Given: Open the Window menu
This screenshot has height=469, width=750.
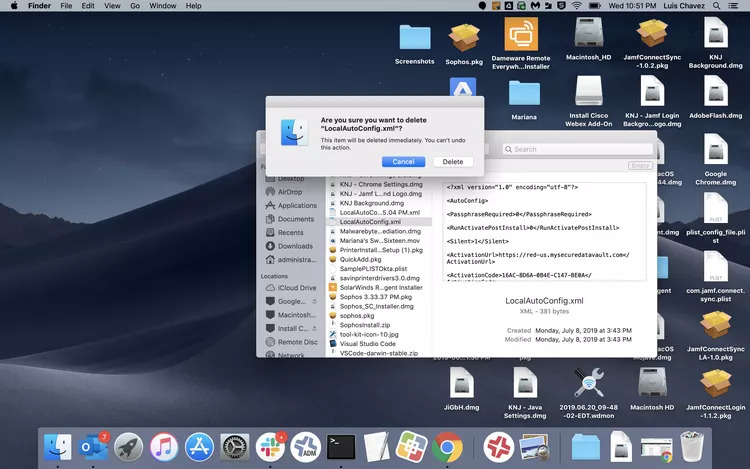Looking at the screenshot, I should click(163, 6).
